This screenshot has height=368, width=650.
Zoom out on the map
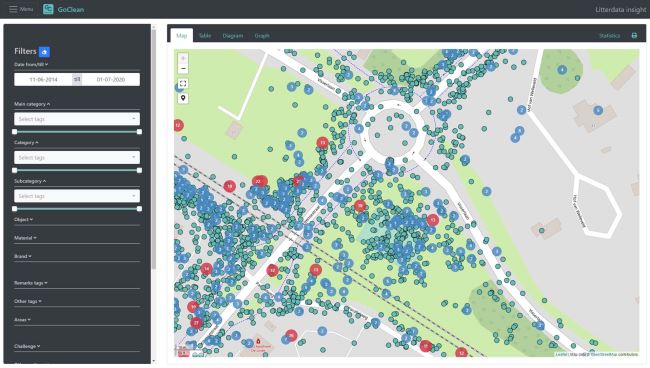point(183,69)
